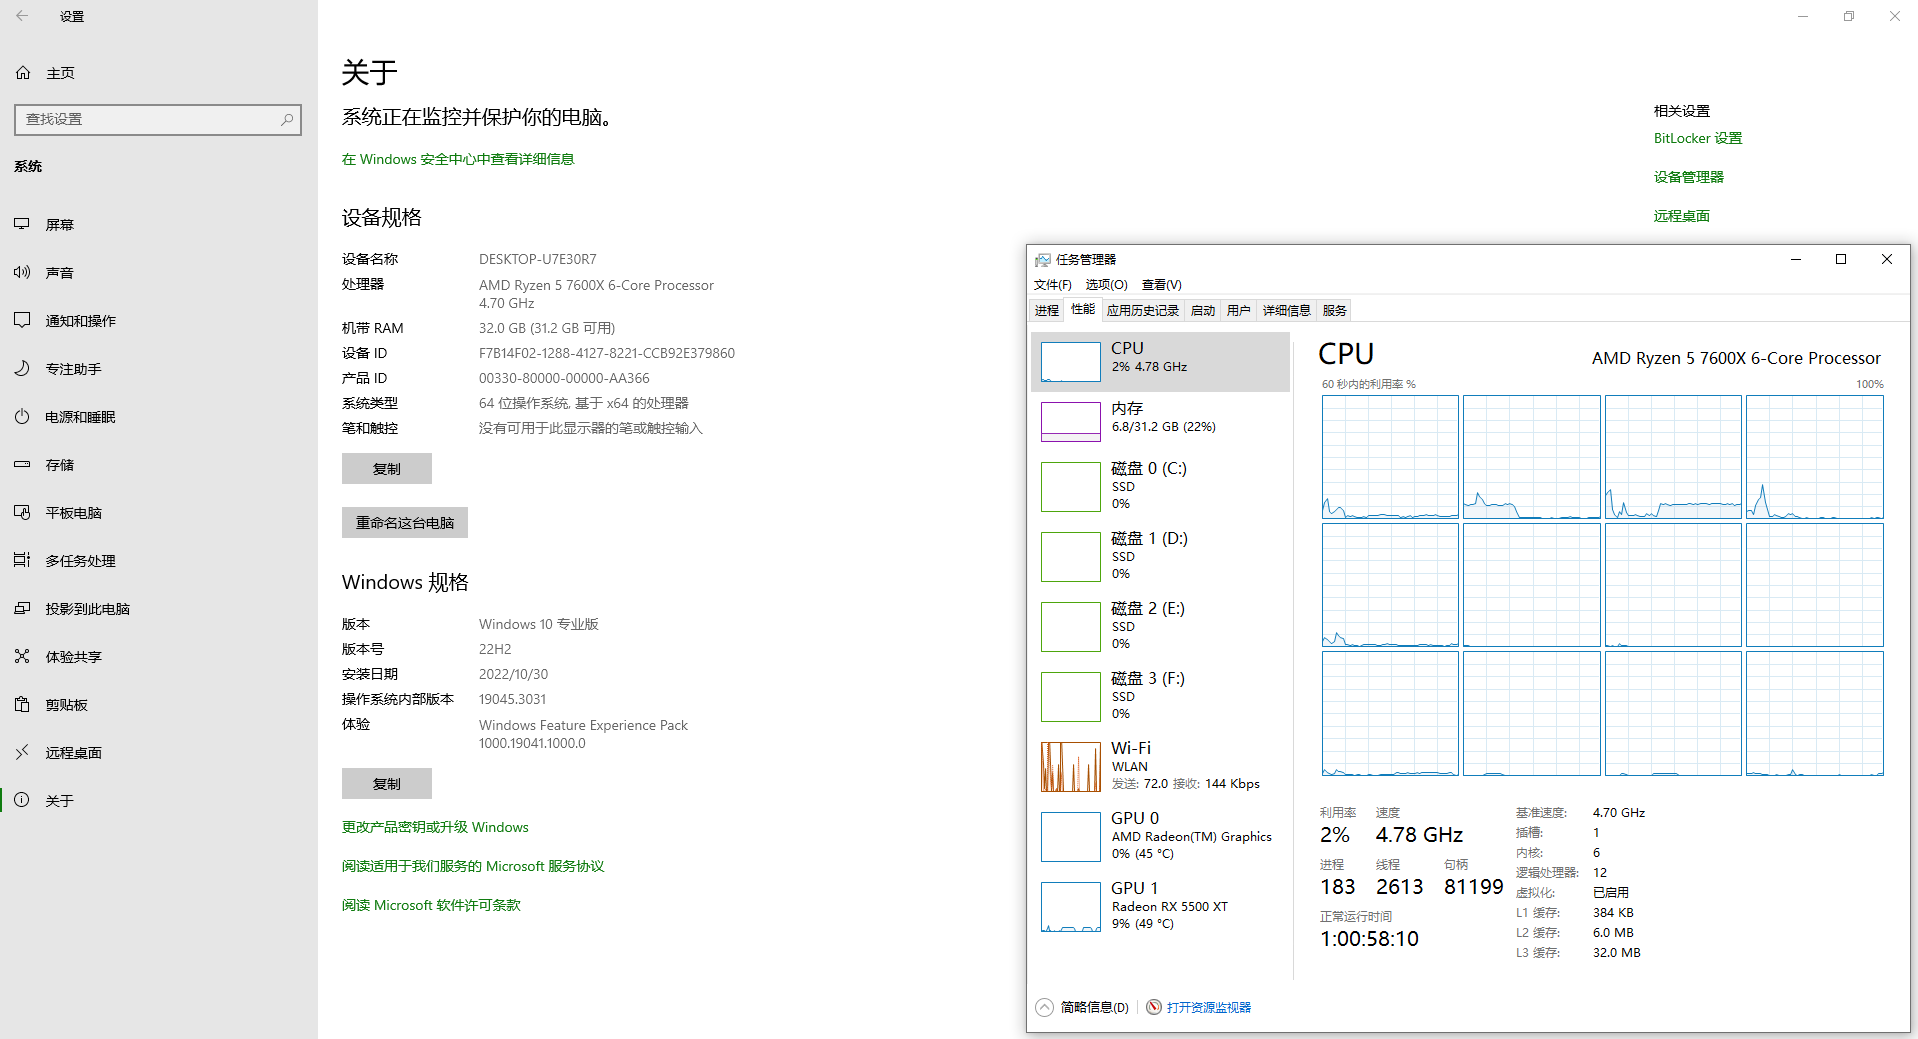Switch to the Services (服务) tab
The image size is (1918, 1039).
coord(1335,311)
